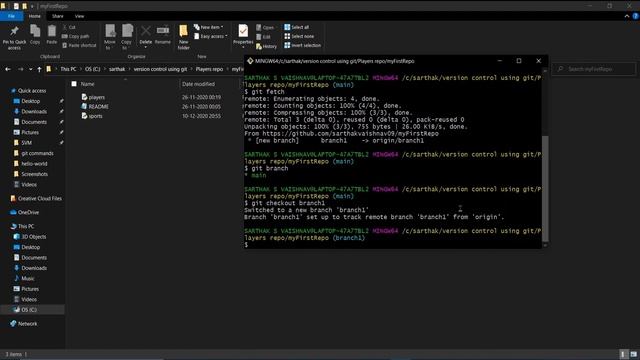This screenshot has height=360, width=640.
Task: Switch to the View ribbon tab
Action: (79, 16)
